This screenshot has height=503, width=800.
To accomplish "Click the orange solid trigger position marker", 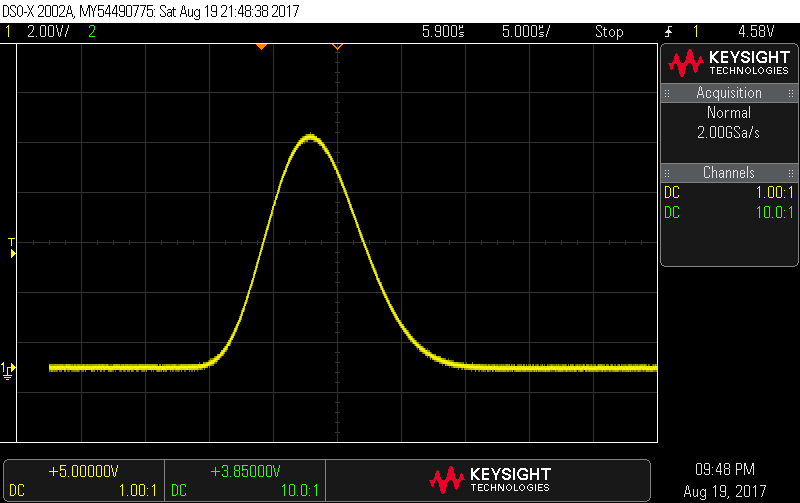I will pos(261,47).
